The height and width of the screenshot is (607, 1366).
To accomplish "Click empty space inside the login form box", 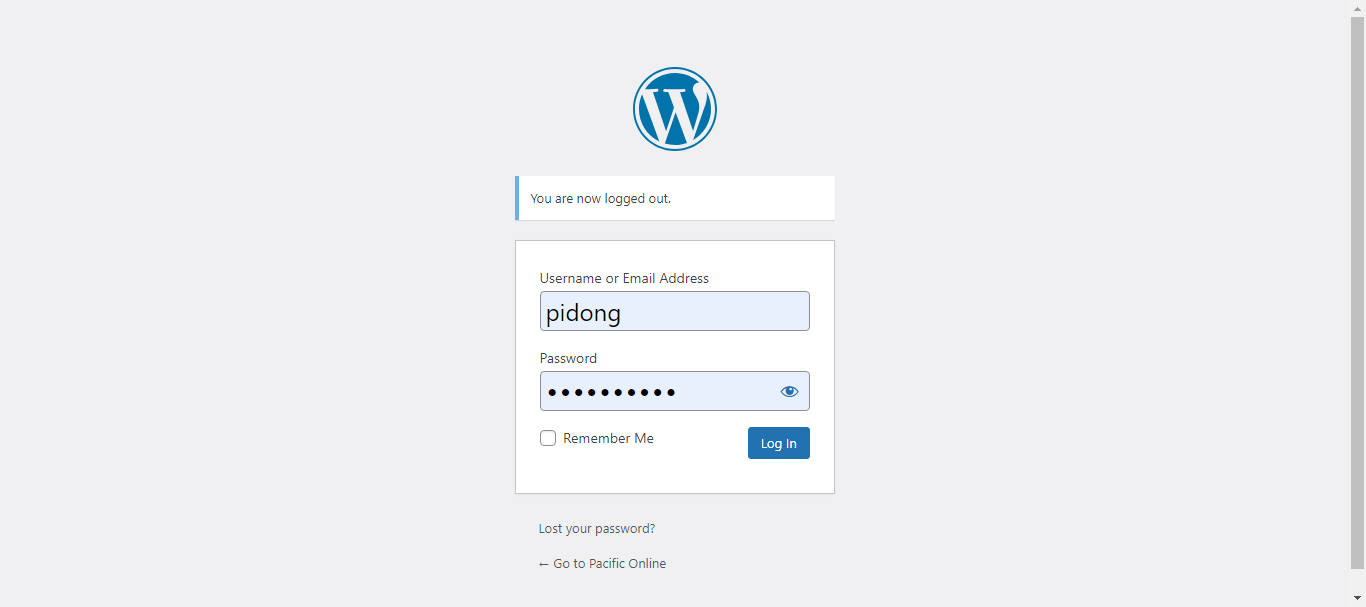I will [675, 476].
